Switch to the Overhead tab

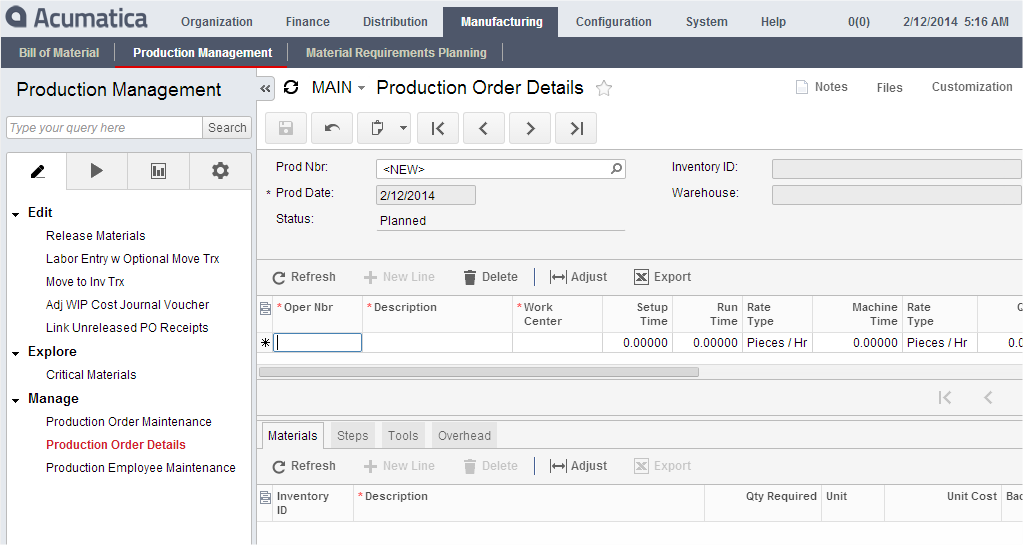[x=464, y=435]
